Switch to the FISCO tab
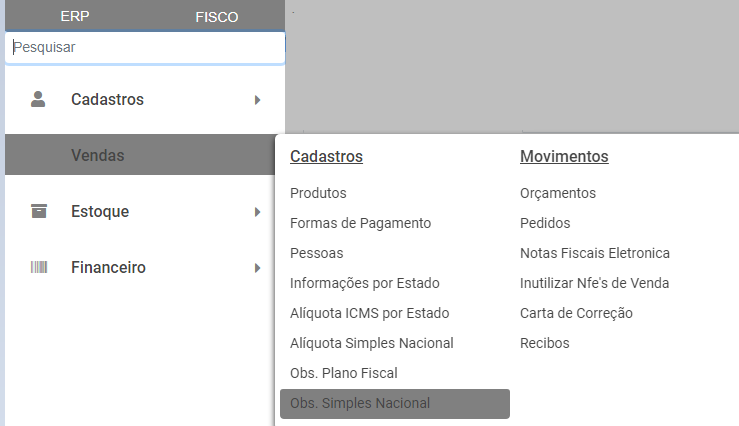 coord(216,17)
